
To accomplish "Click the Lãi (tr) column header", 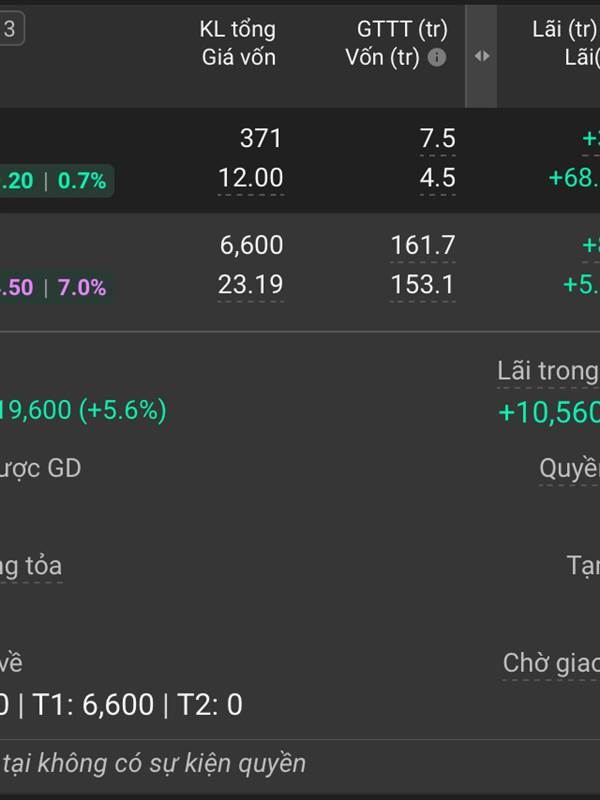I will [565, 29].
